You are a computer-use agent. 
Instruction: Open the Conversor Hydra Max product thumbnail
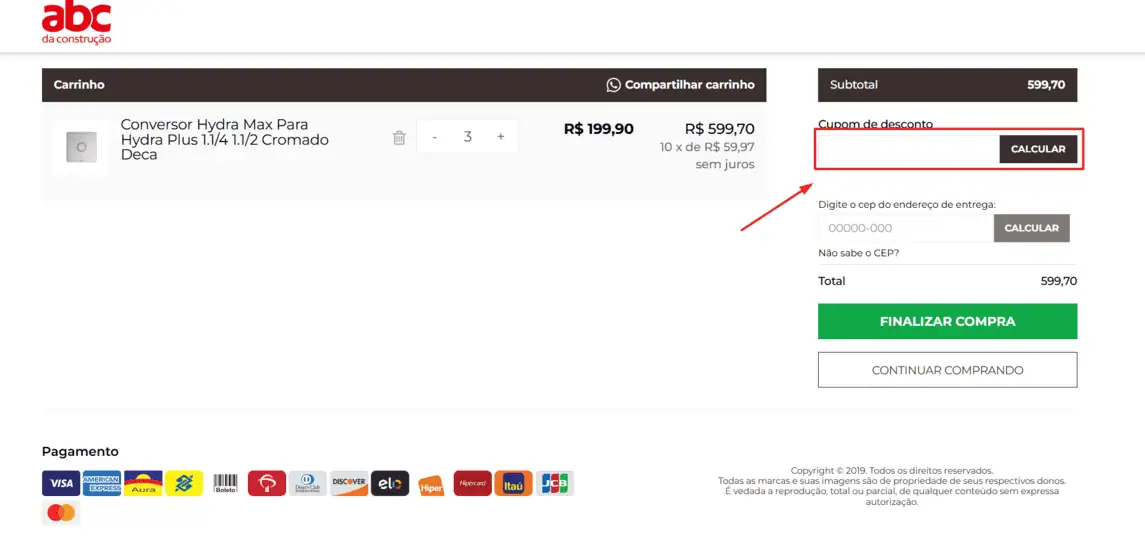[80, 147]
